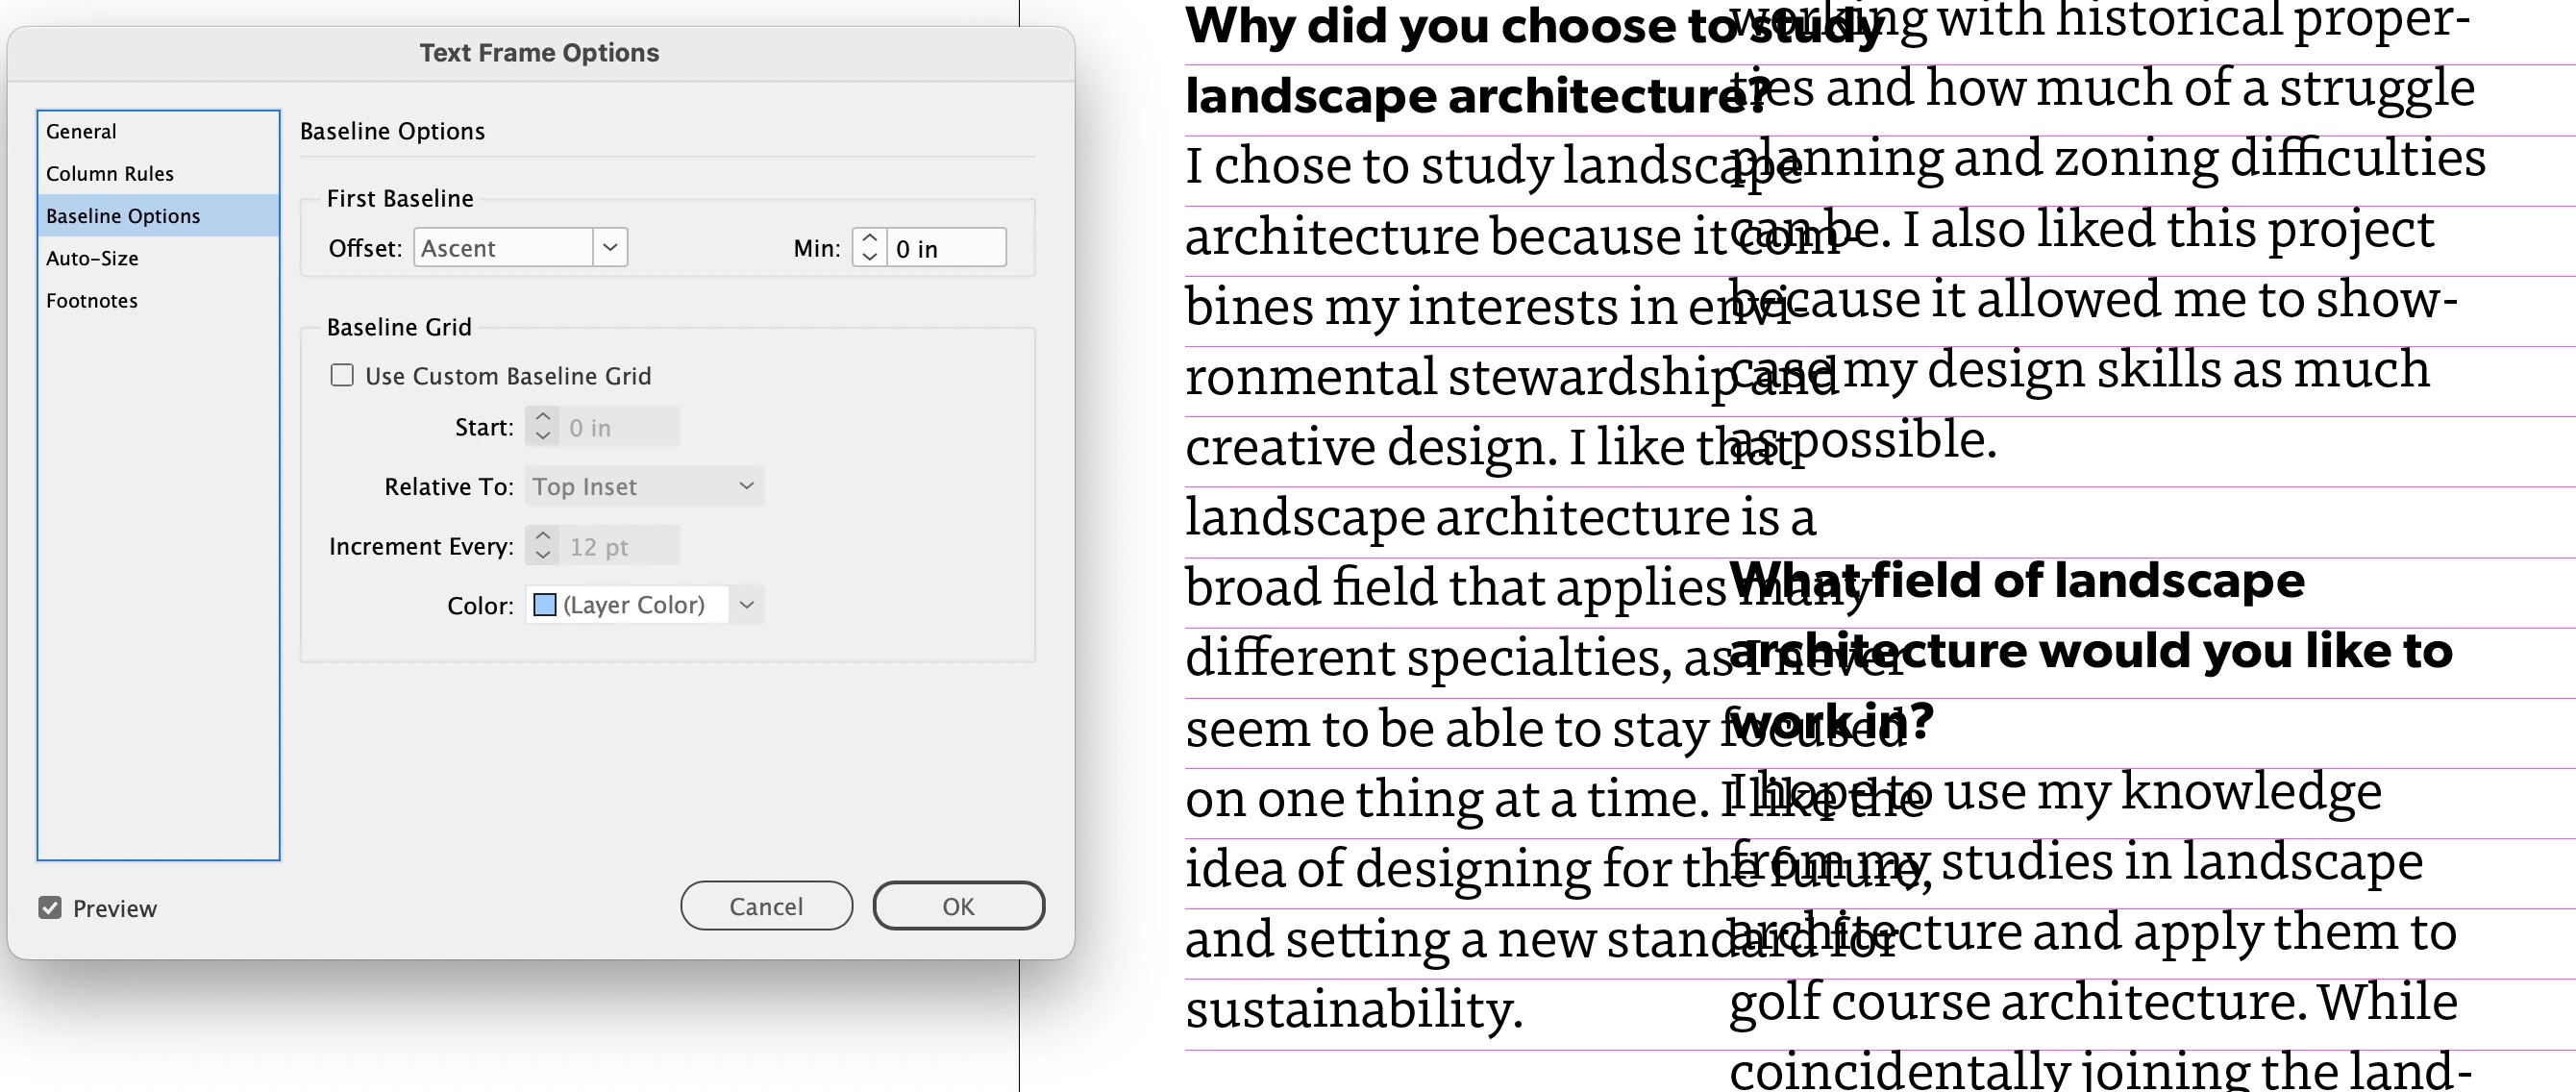Select Baseline Options in sidebar
The height and width of the screenshot is (1092, 2576).
click(123, 216)
